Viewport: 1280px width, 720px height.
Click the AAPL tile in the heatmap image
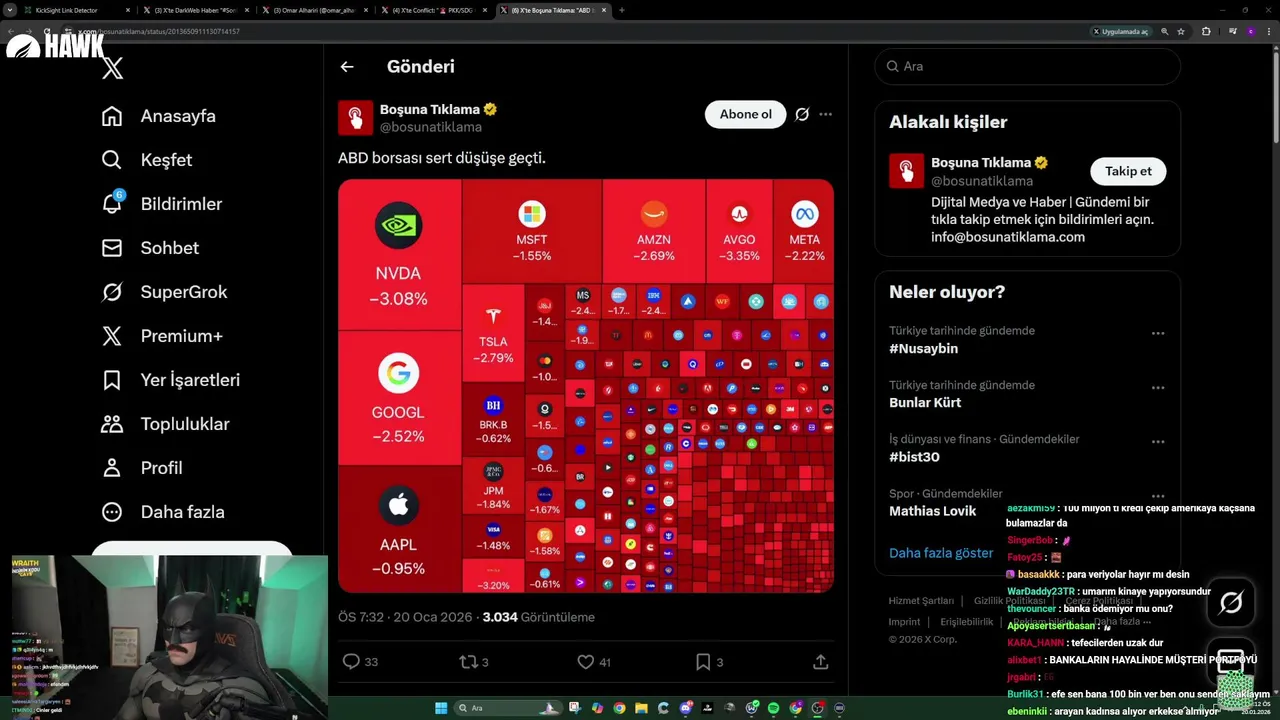coord(399,529)
